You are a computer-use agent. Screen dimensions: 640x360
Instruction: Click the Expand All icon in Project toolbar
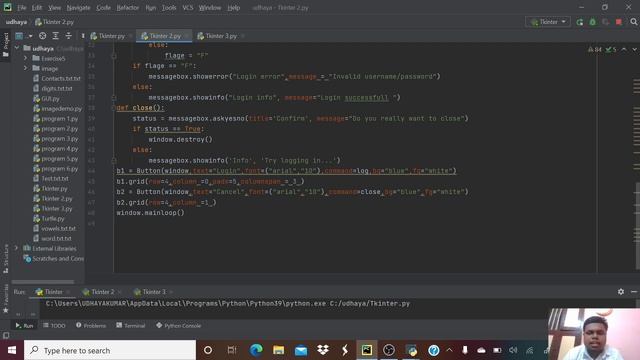point(56,36)
